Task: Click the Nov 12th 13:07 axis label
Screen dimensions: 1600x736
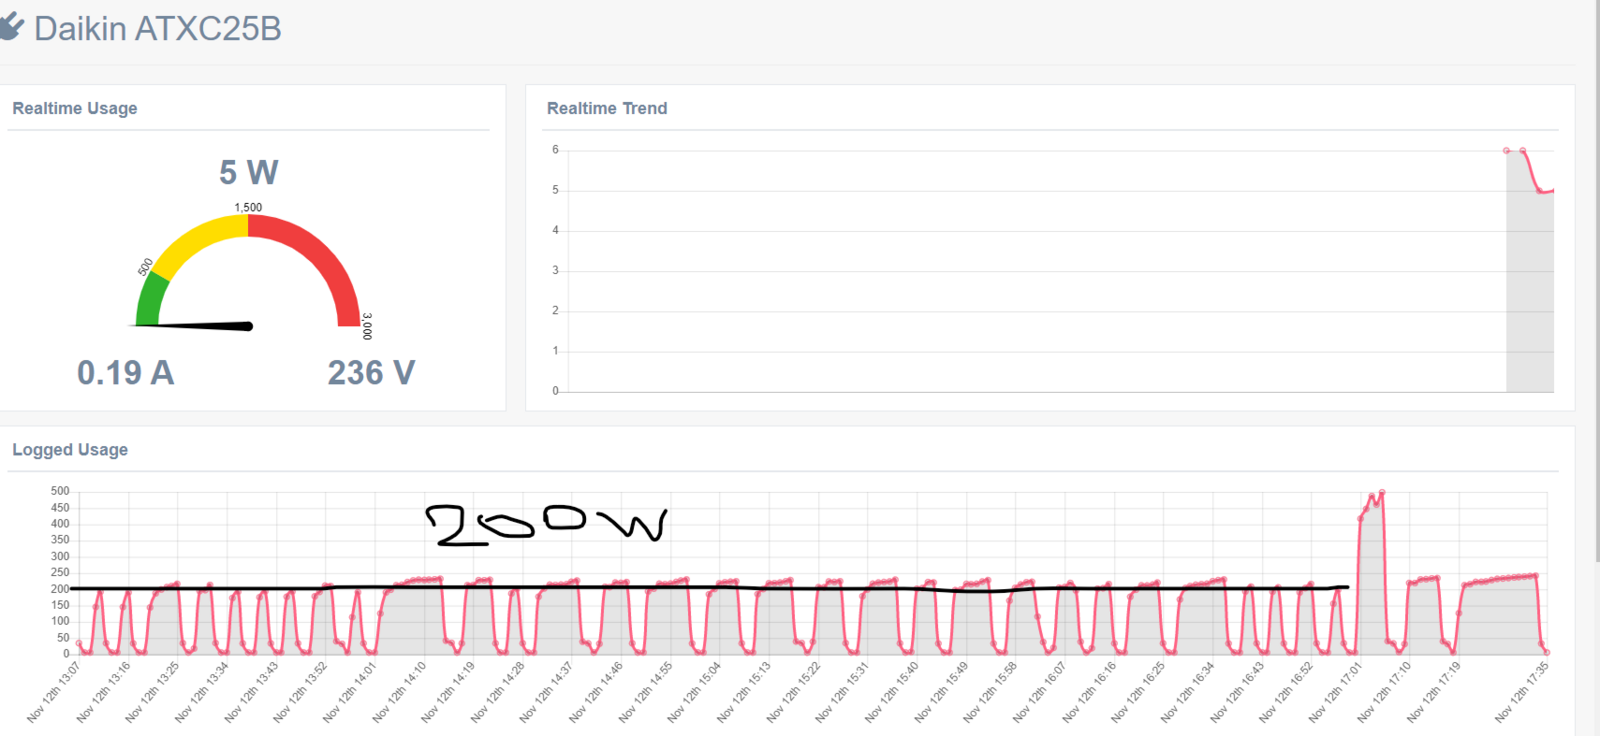Action: click(x=54, y=692)
